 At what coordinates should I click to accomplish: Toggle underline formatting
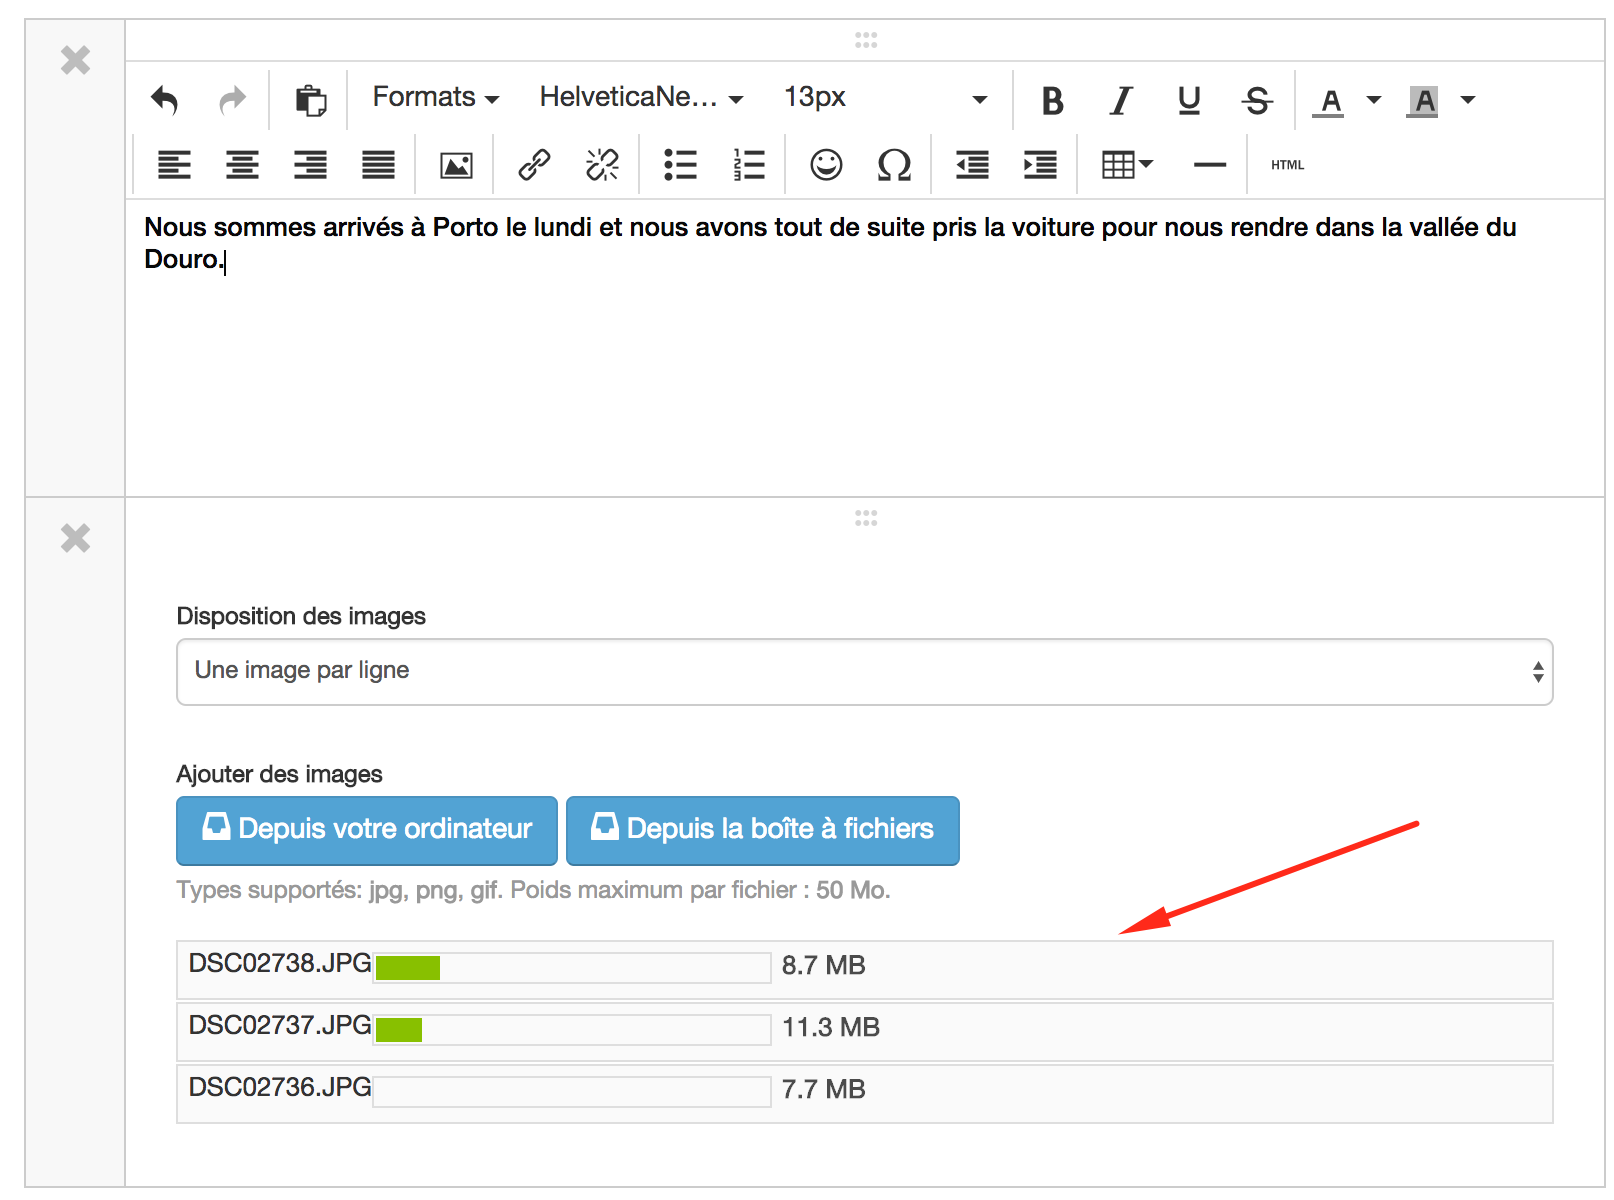(1188, 100)
